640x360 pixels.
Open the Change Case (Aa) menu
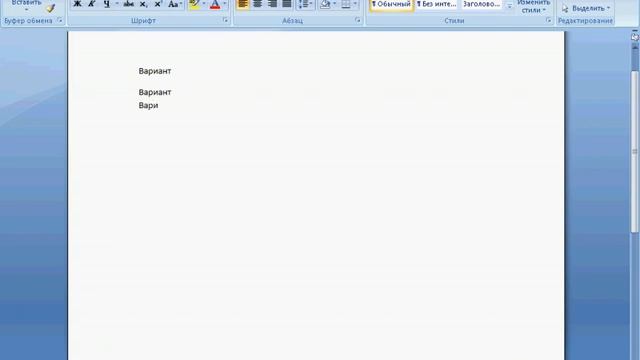coord(175,4)
